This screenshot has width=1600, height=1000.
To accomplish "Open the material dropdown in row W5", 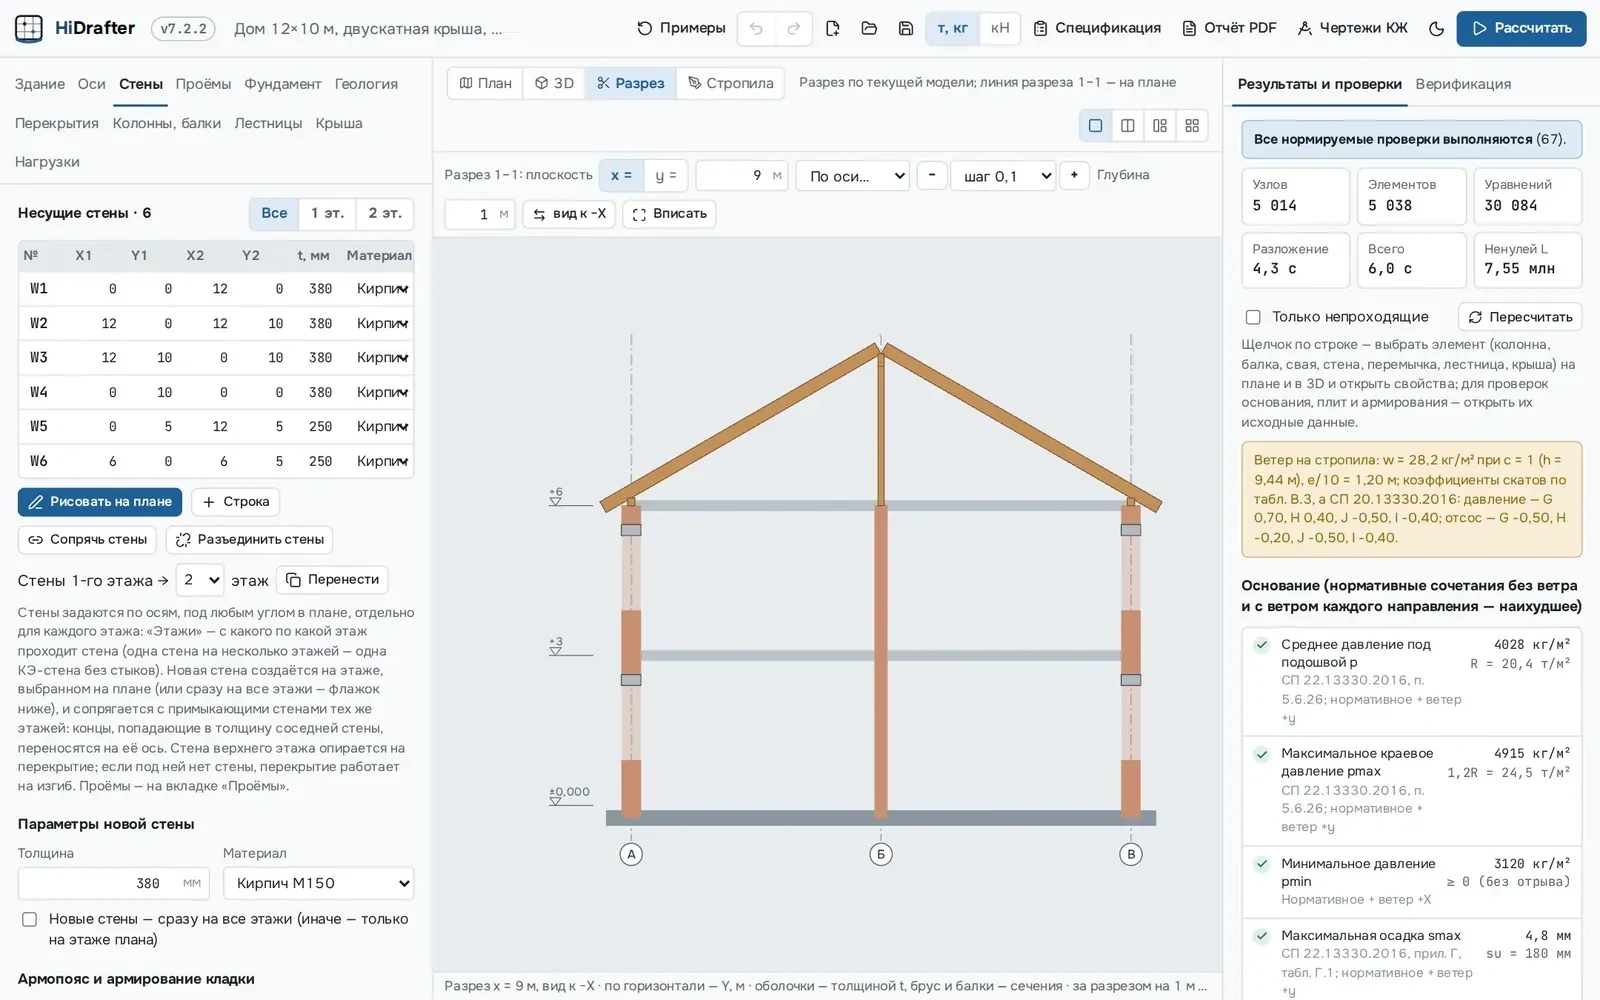I will pyautogui.click(x=382, y=427).
